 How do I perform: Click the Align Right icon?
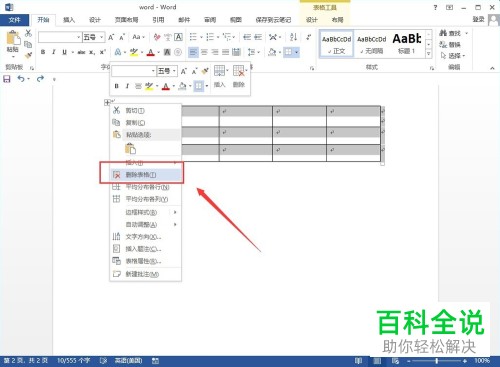click(215, 52)
